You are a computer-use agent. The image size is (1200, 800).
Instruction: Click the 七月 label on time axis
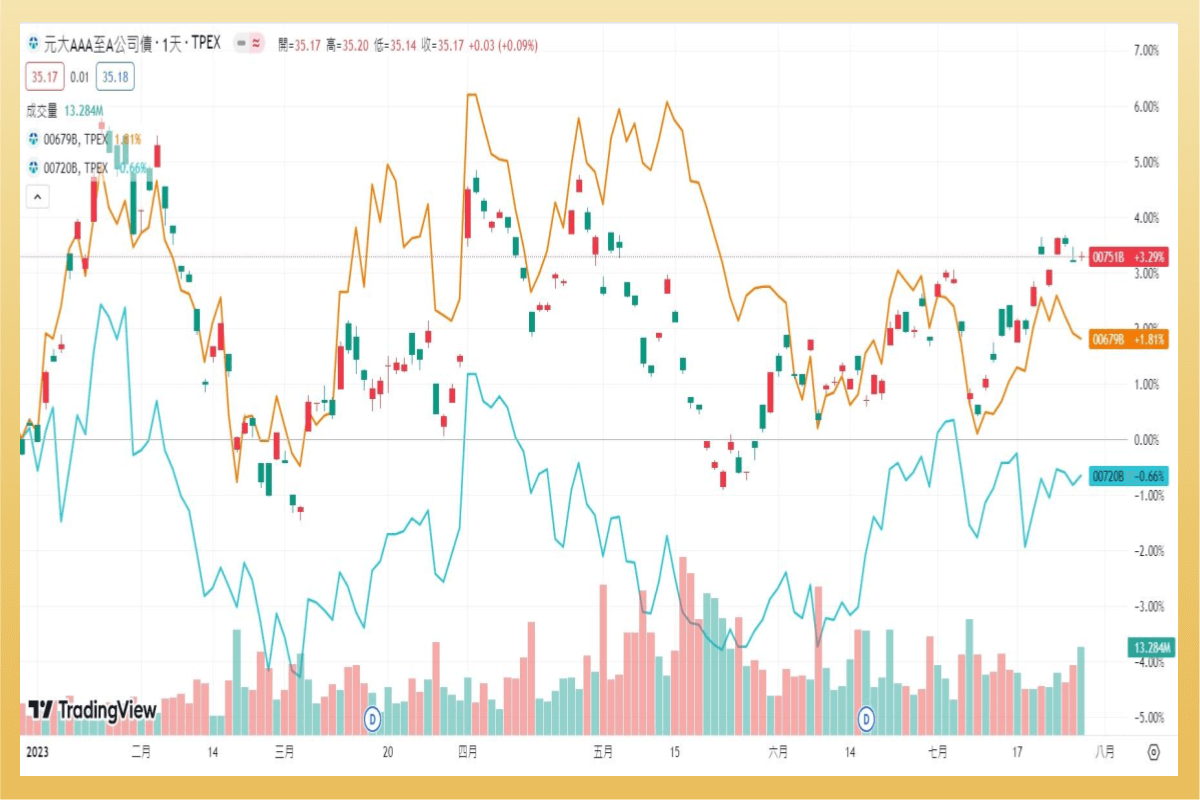click(x=937, y=751)
